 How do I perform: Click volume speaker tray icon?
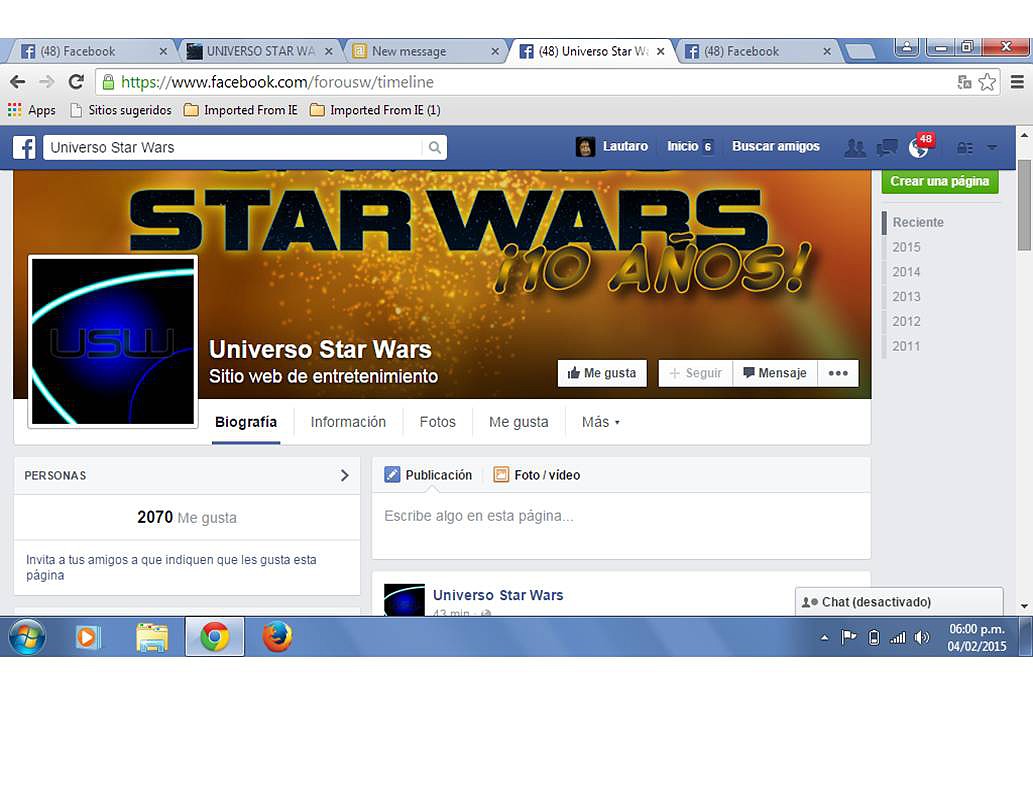(x=922, y=638)
